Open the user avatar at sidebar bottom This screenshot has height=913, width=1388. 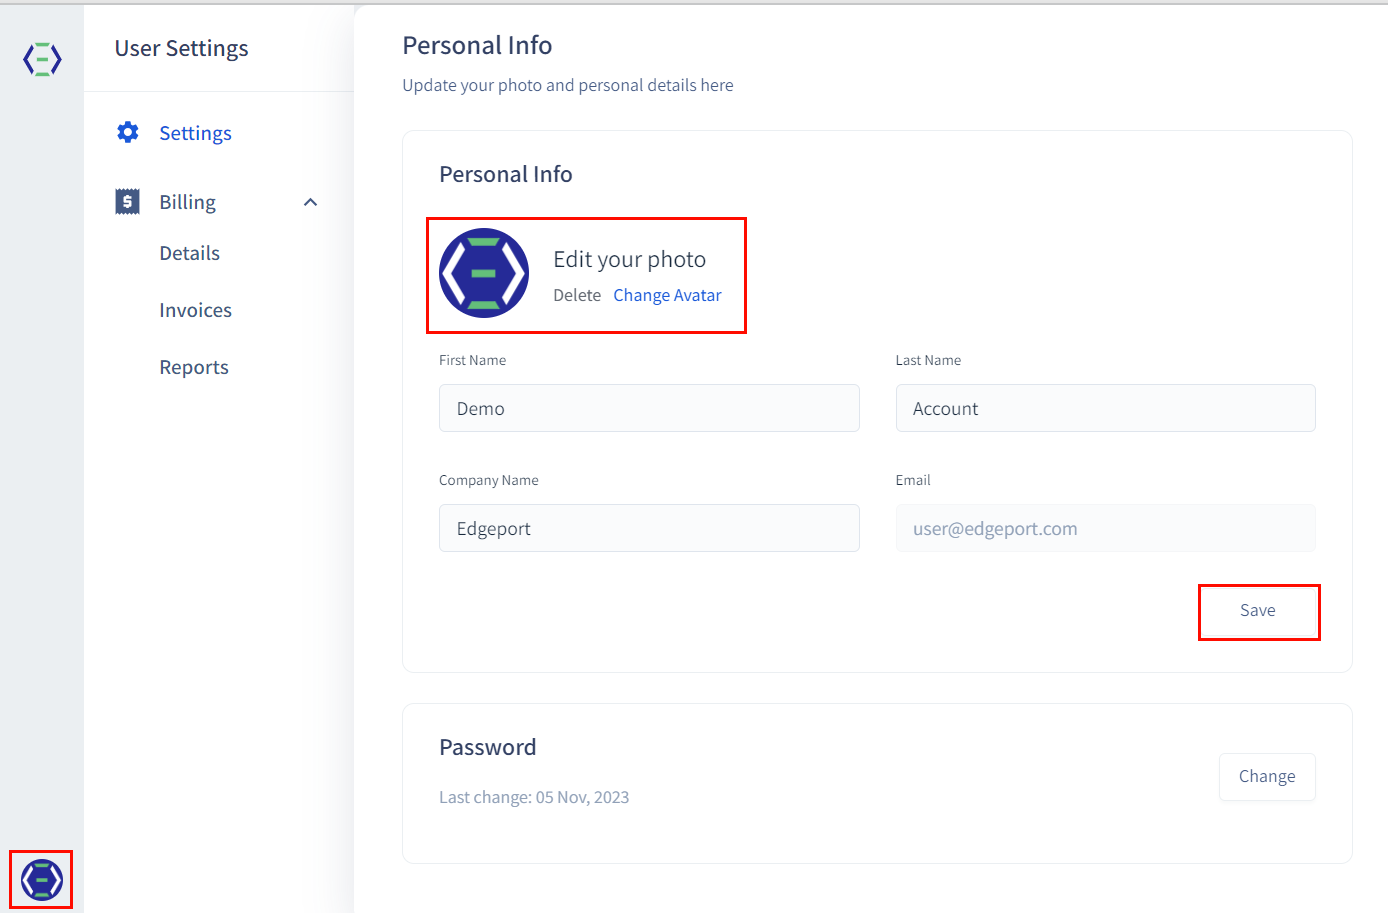click(42, 880)
